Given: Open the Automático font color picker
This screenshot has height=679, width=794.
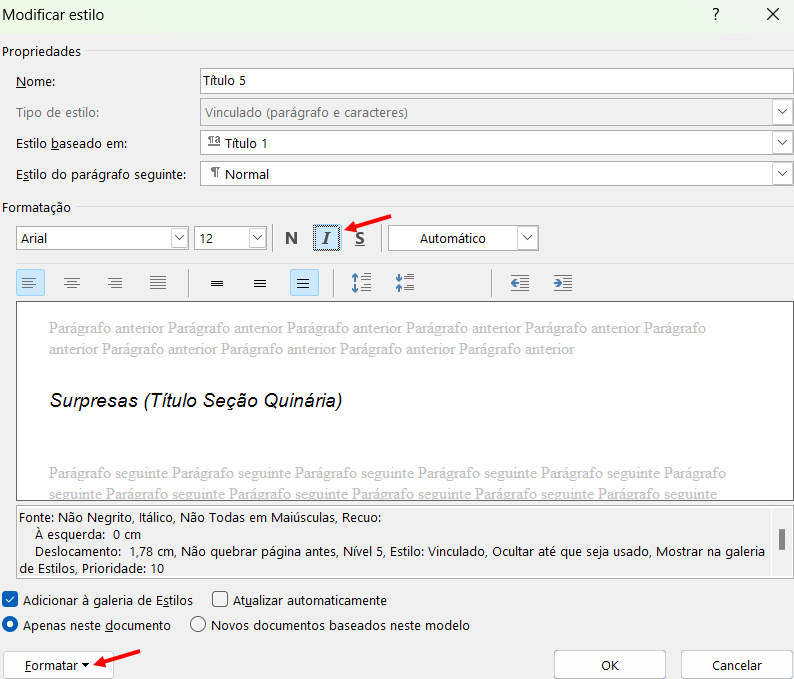Looking at the screenshot, I should click(x=527, y=238).
